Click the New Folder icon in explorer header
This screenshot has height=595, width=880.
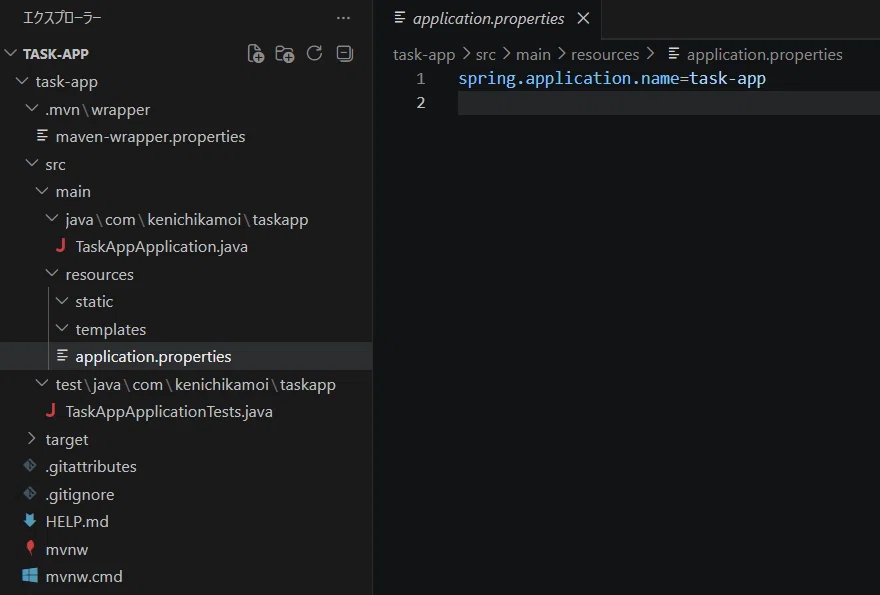point(285,54)
